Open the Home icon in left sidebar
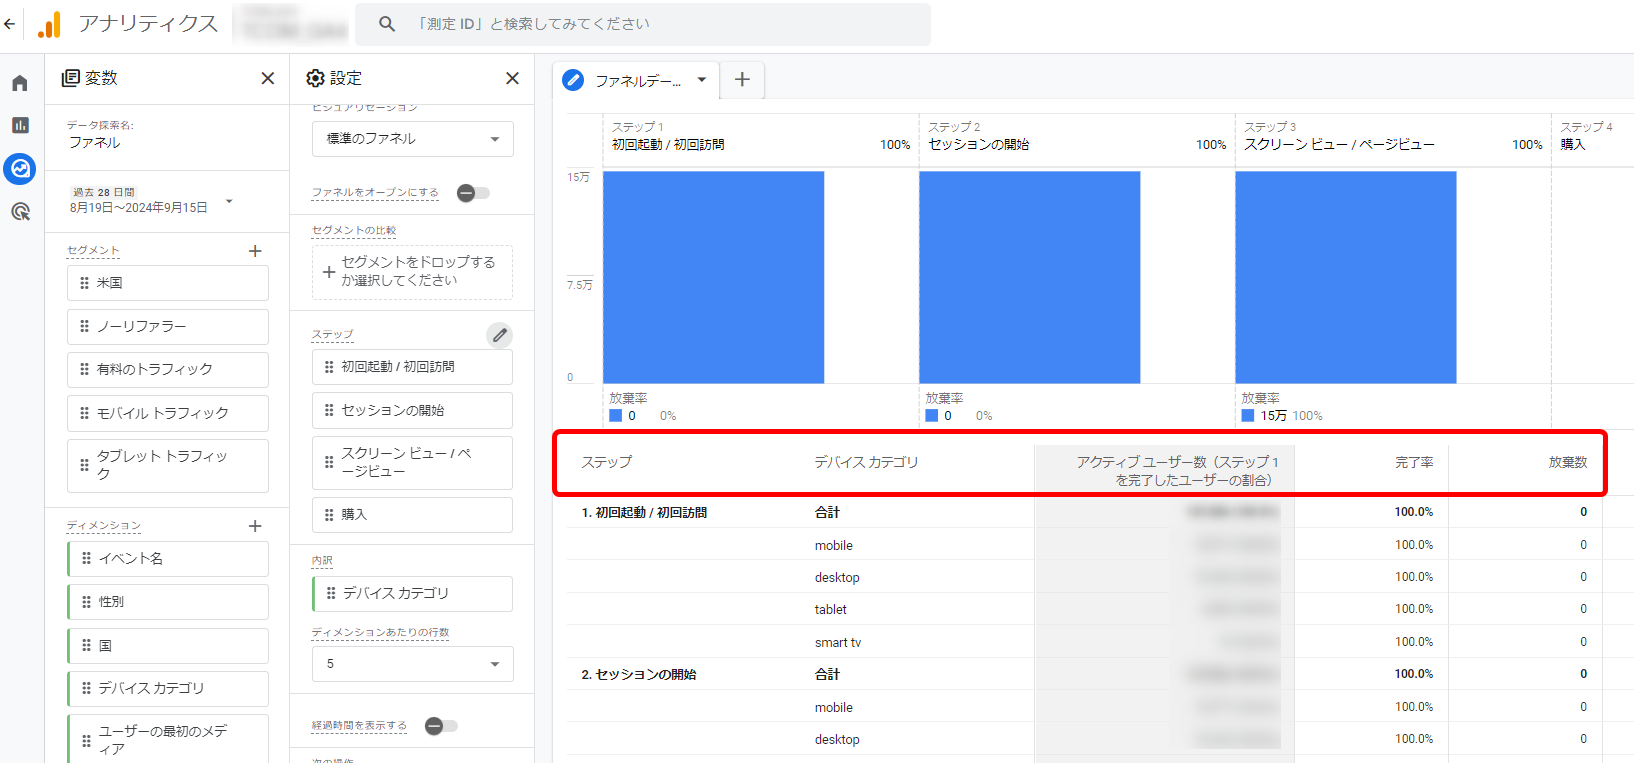This screenshot has width=1634, height=763. coord(20,83)
